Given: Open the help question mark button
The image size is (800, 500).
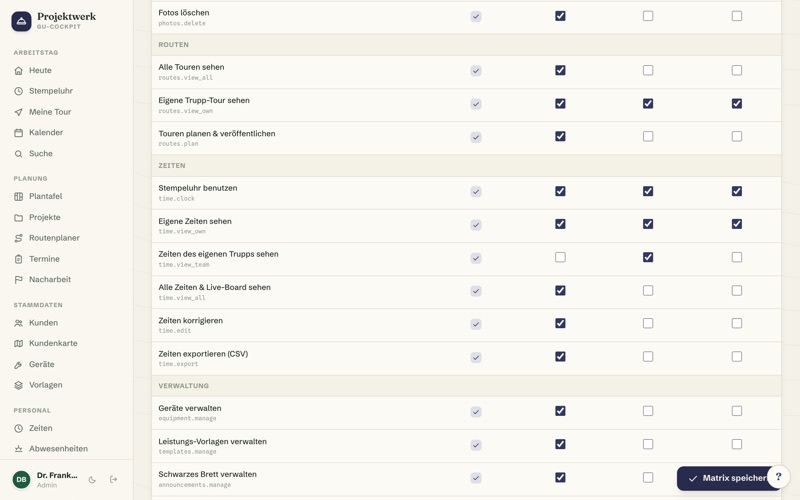Looking at the screenshot, I should [778, 477].
